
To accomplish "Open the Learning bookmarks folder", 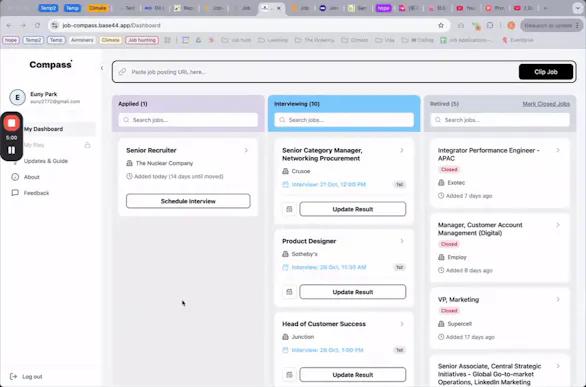I will point(273,40).
